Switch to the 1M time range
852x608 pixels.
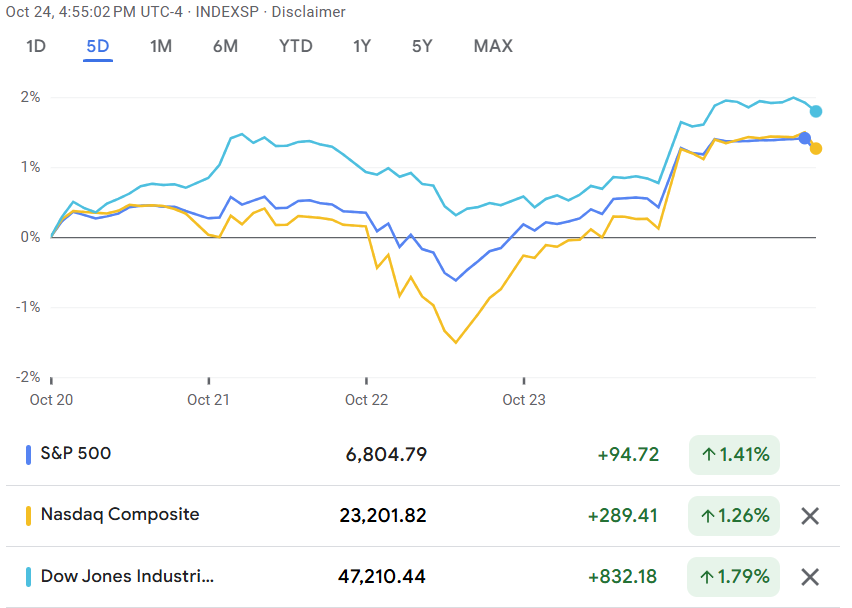(161, 46)
